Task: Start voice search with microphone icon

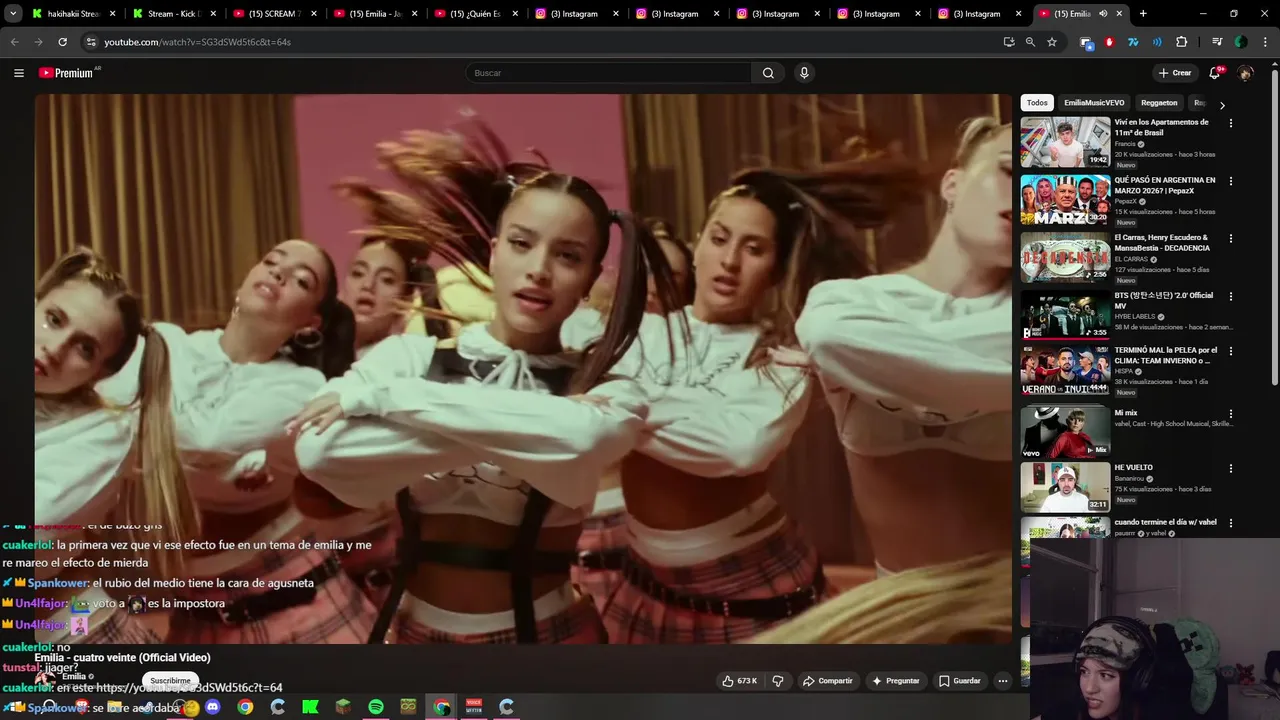Action: 803,73
